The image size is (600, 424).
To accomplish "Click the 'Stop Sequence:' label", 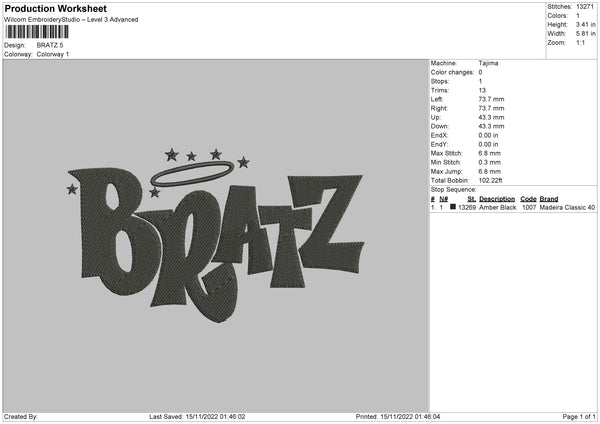I will coord(453,190).
